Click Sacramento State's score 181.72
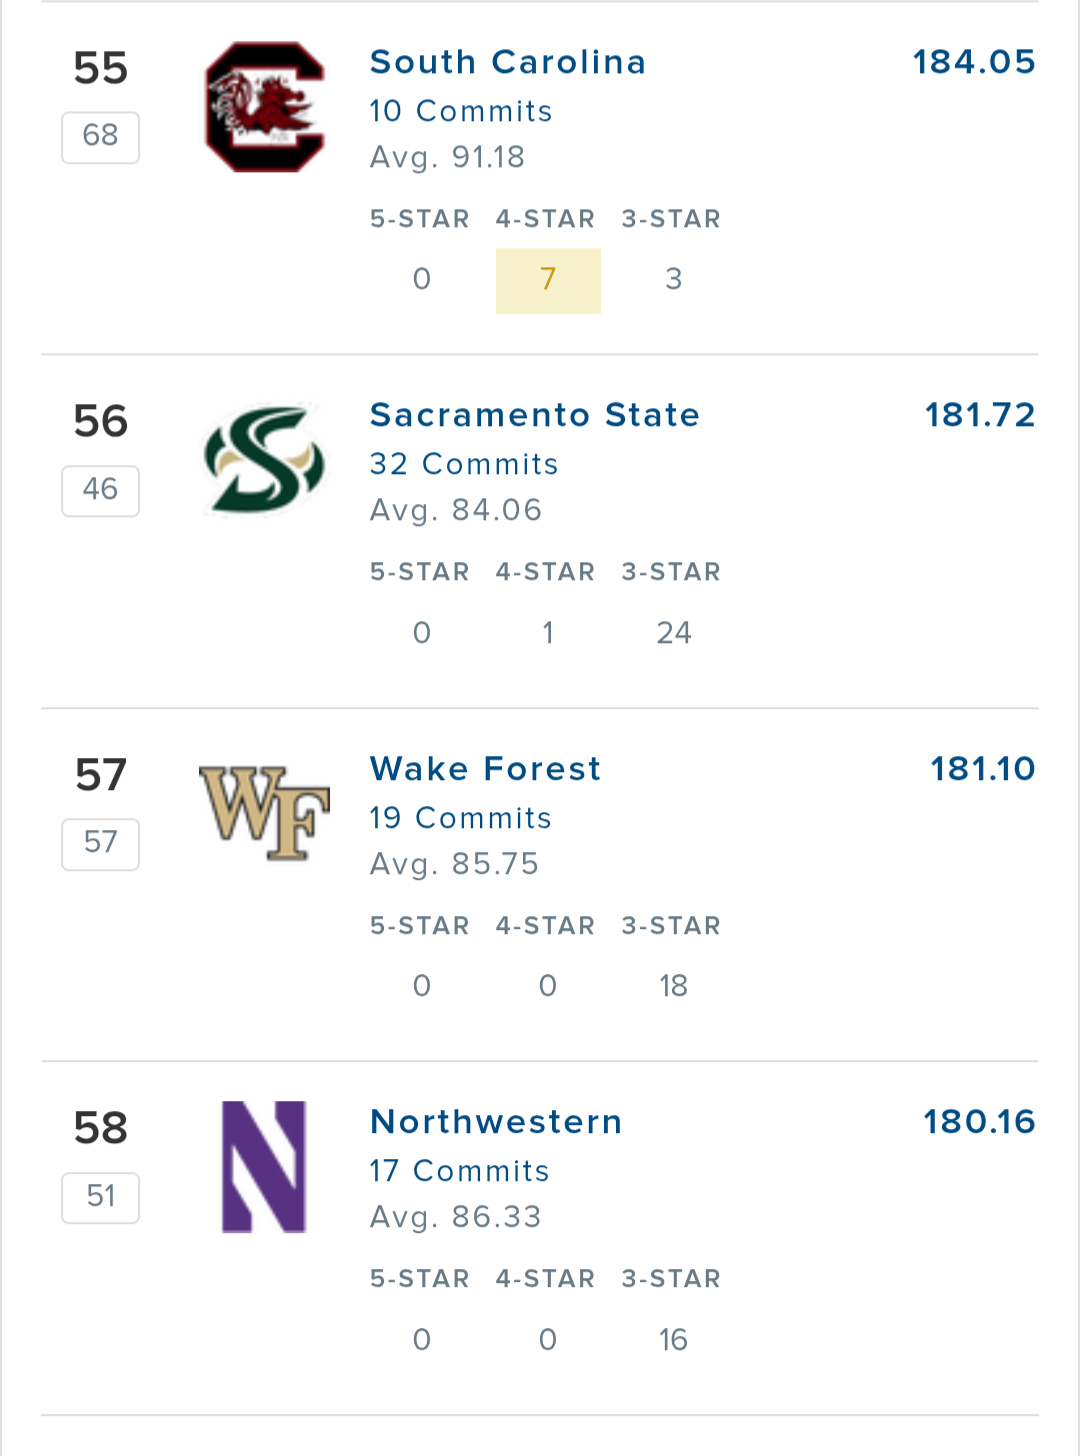Viewport: 1080px width, 1456px height. [980, 415]
